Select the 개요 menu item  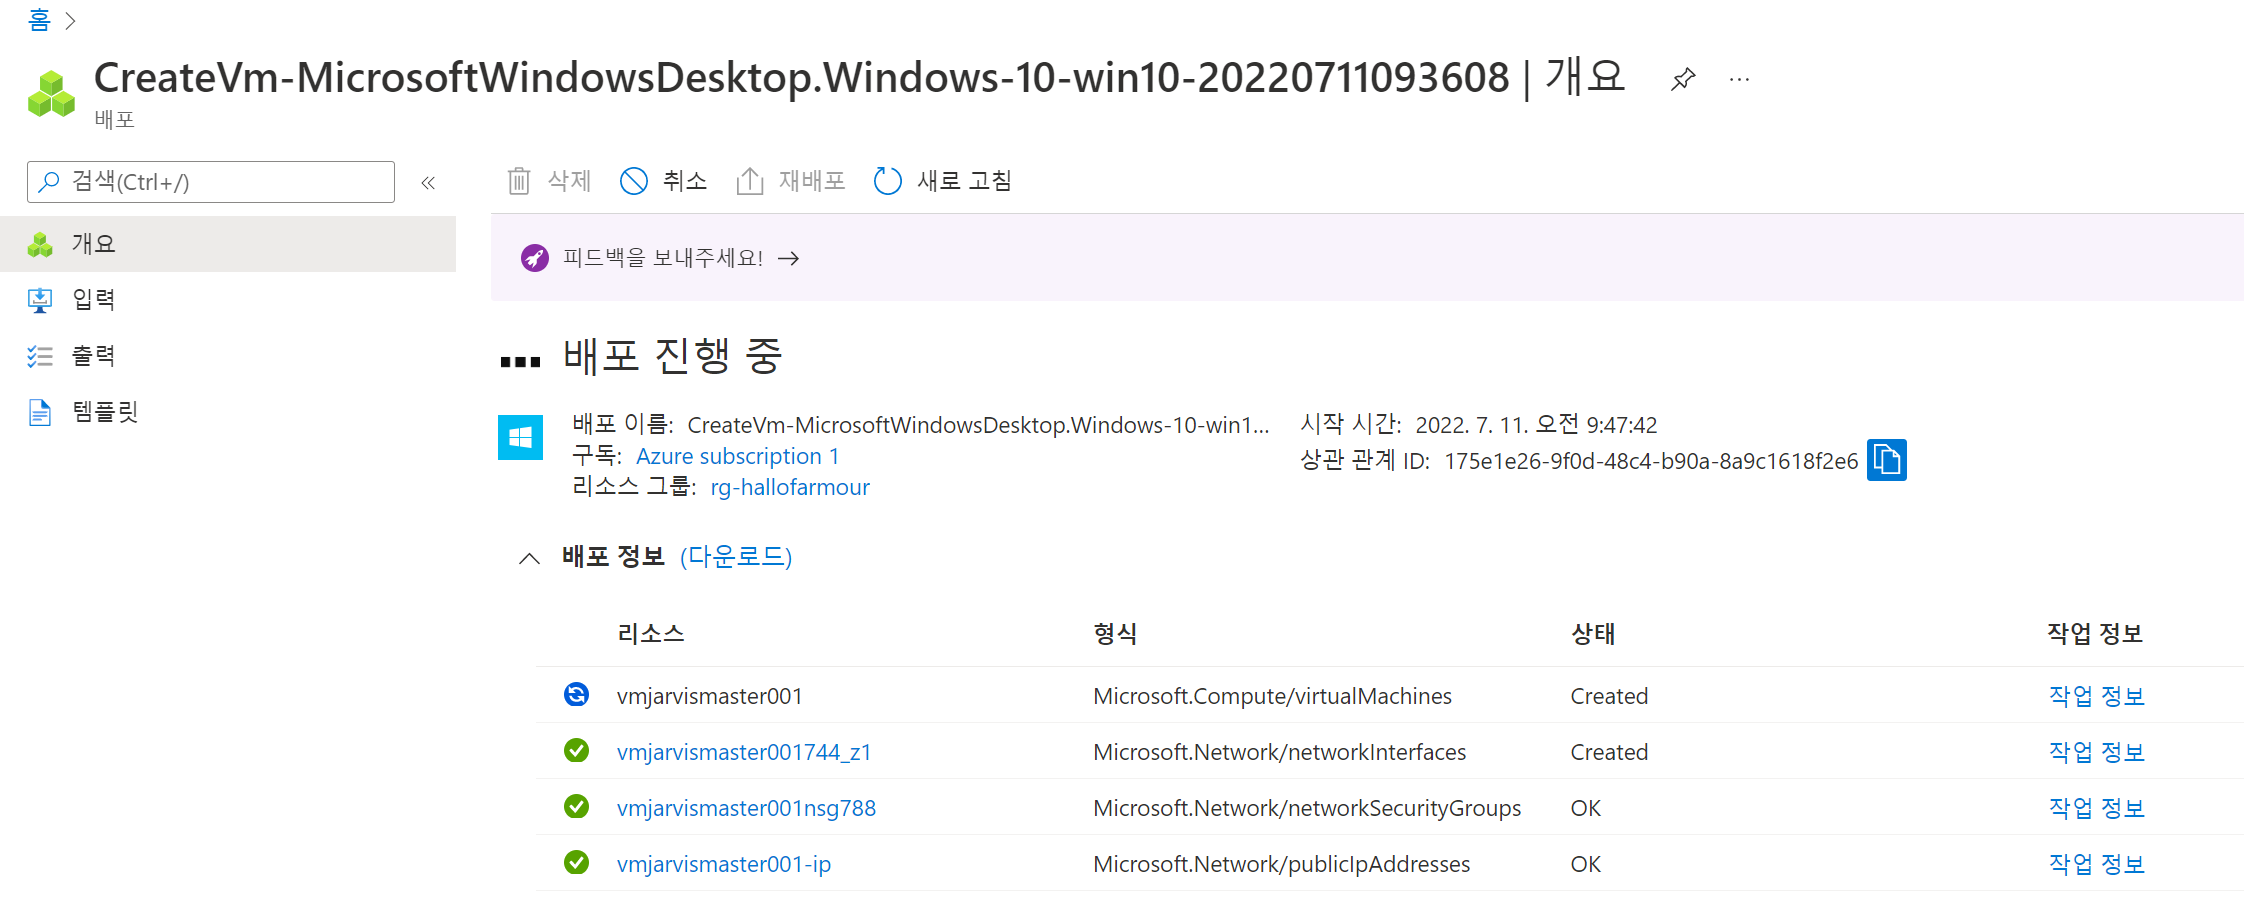click(x=228, y=244)
